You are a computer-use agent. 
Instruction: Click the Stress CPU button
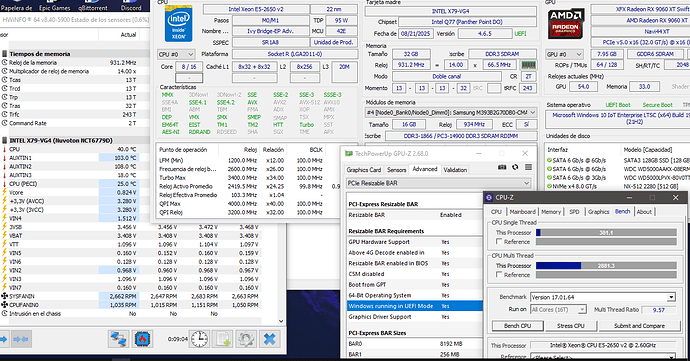click(570, 326)
